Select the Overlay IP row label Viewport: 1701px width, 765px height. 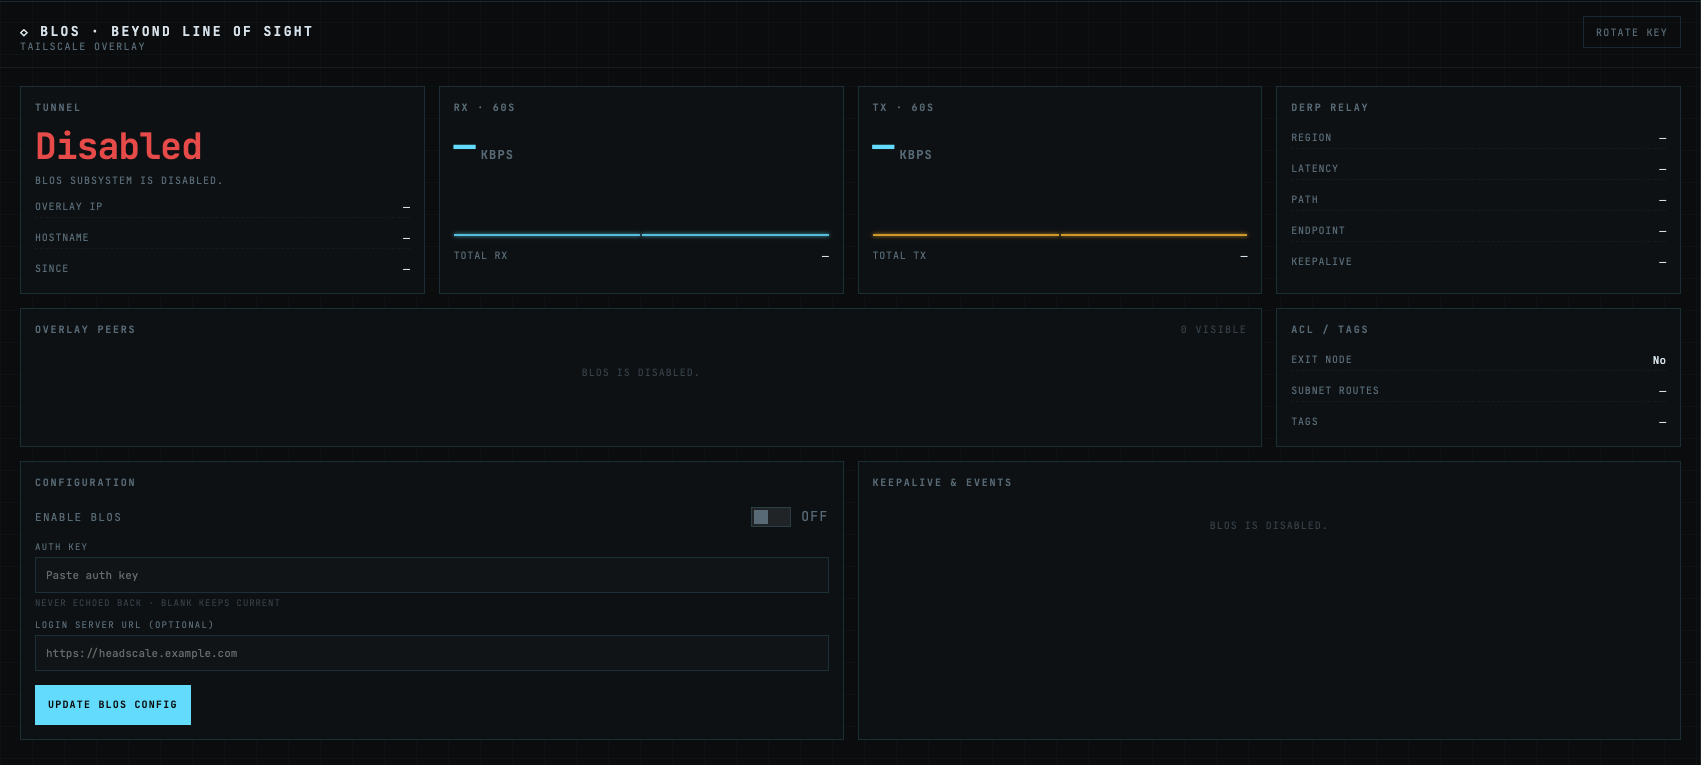69,207
